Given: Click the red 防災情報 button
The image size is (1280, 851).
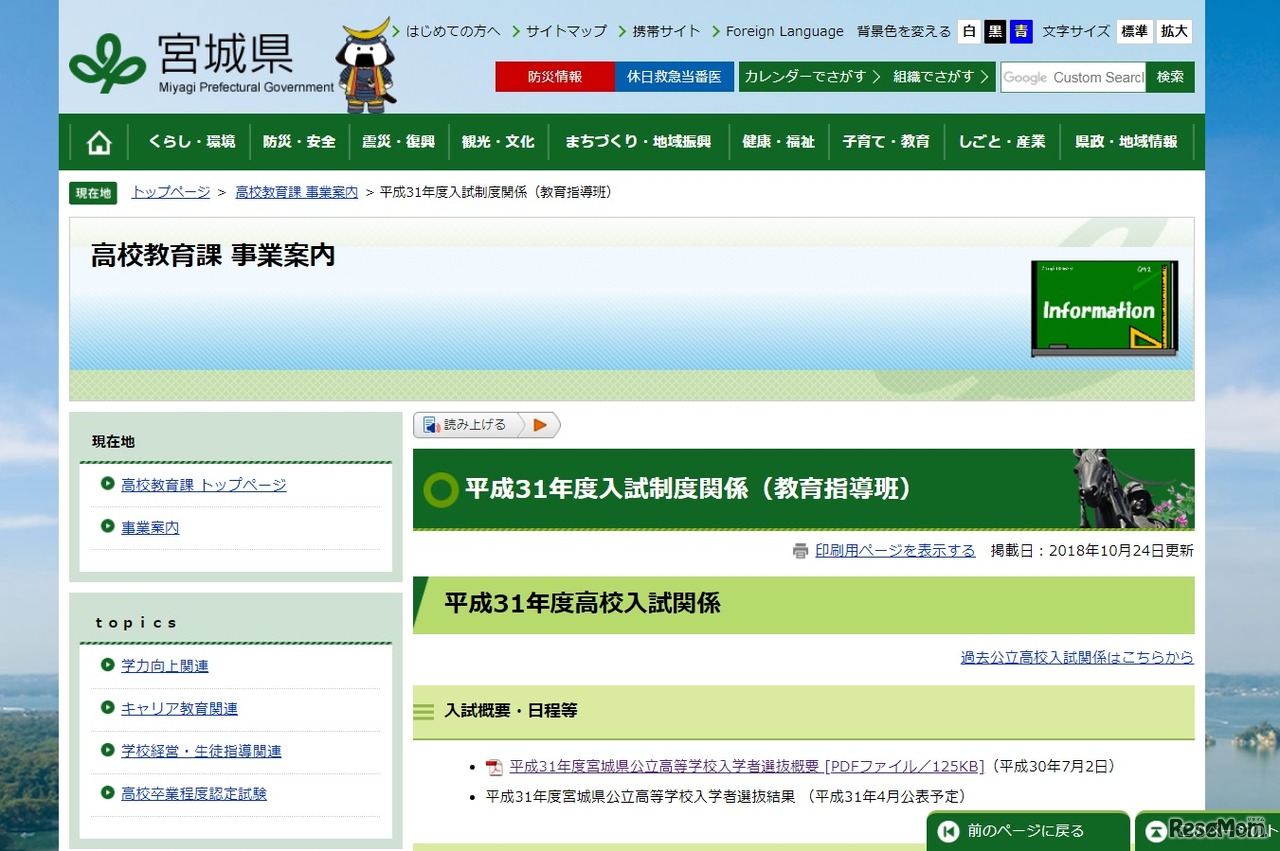Looking at the screenshot, I should pos(555,77).
